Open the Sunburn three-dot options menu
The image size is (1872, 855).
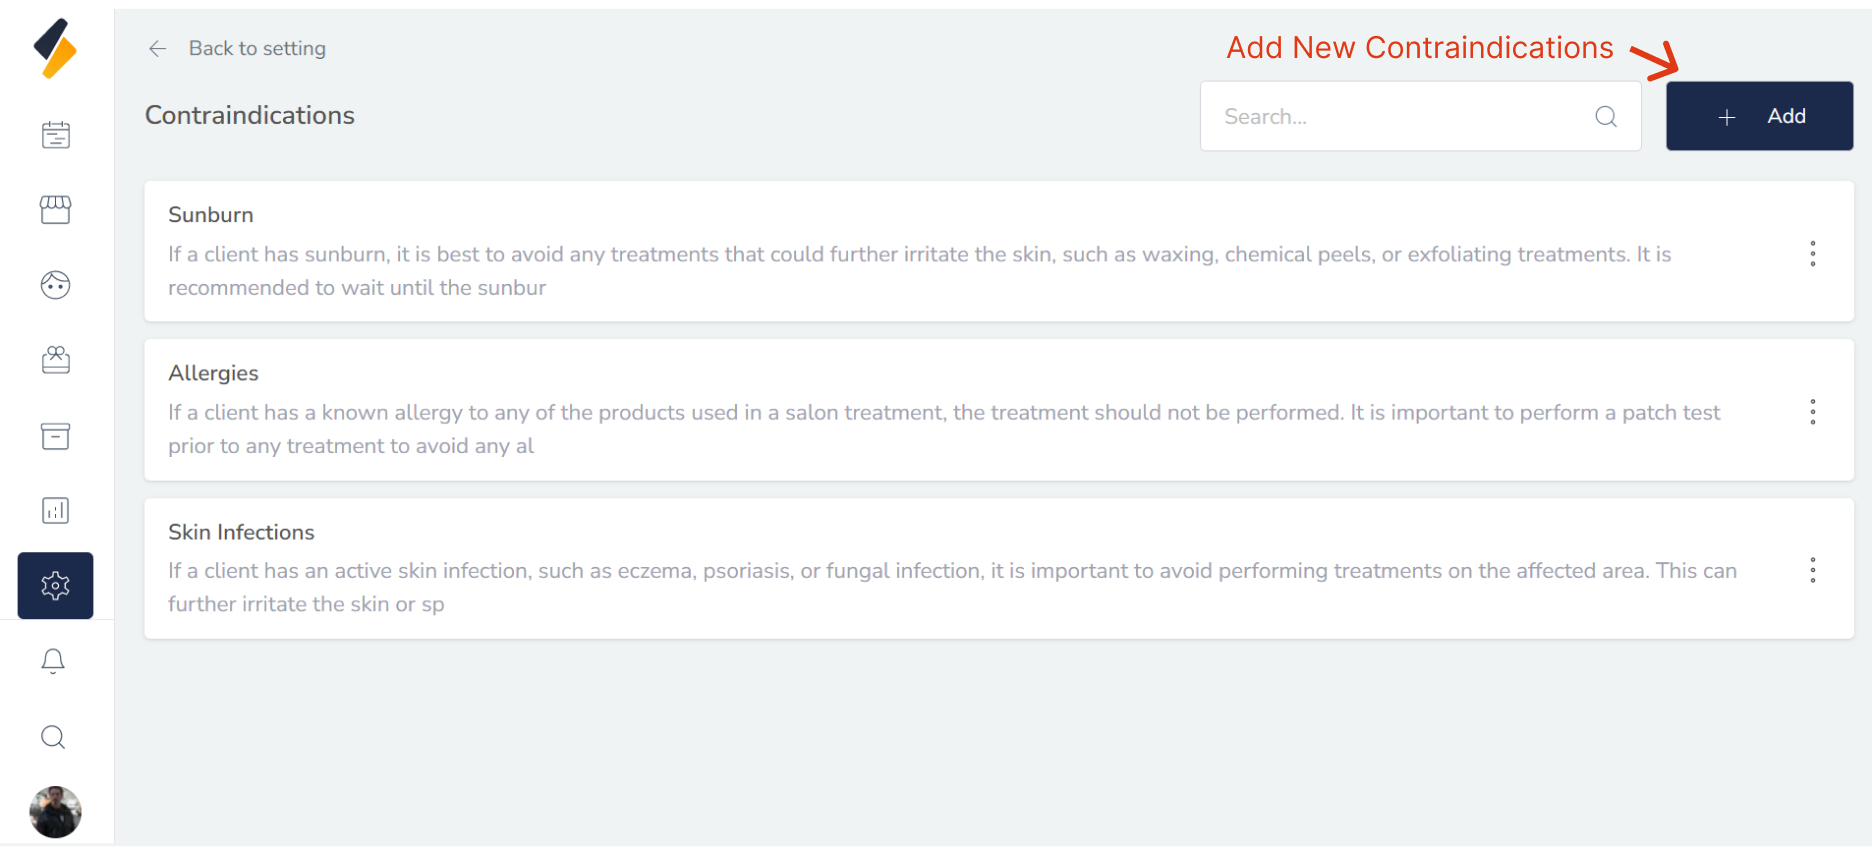[1813, 253]
